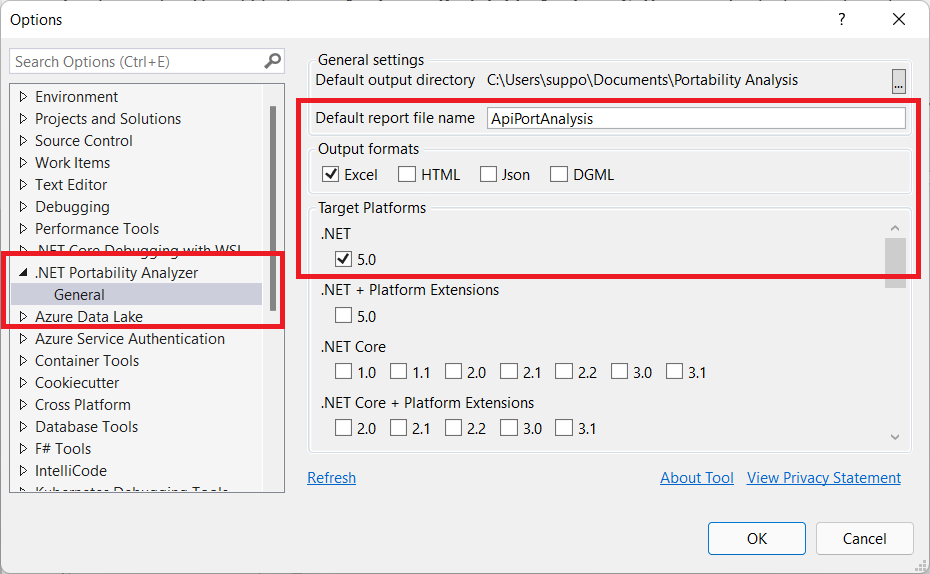
Task: Expand Work Items node arrow
Action: coord(23,162)
